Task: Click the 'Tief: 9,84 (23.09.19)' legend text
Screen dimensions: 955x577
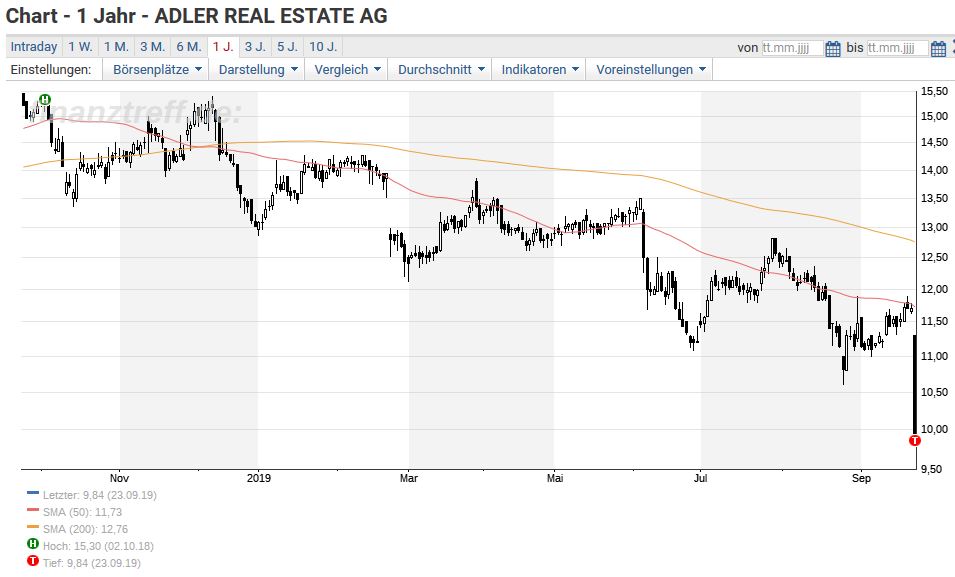Action: pos(91,564)
